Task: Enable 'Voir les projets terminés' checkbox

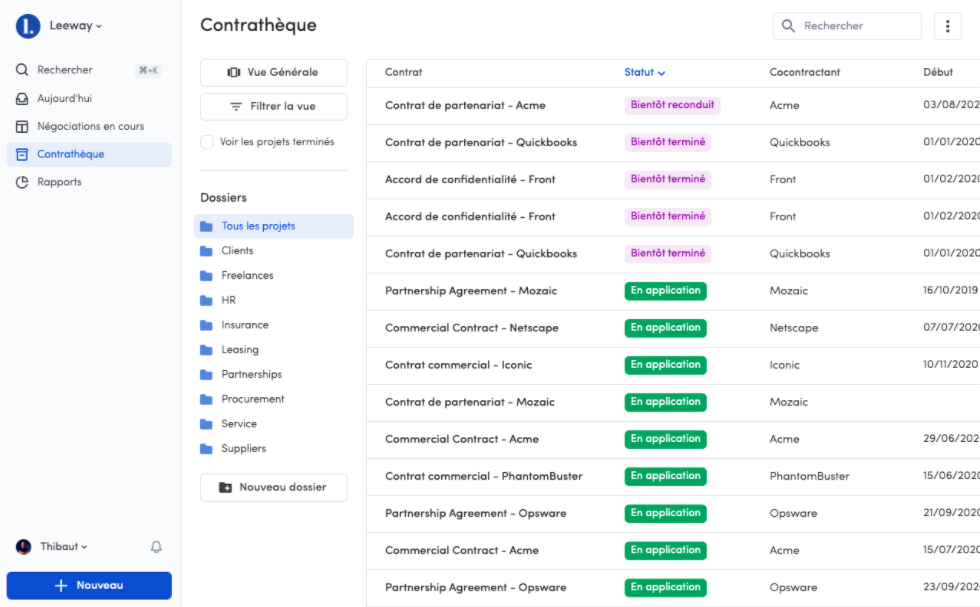Action: coord(207,142)
